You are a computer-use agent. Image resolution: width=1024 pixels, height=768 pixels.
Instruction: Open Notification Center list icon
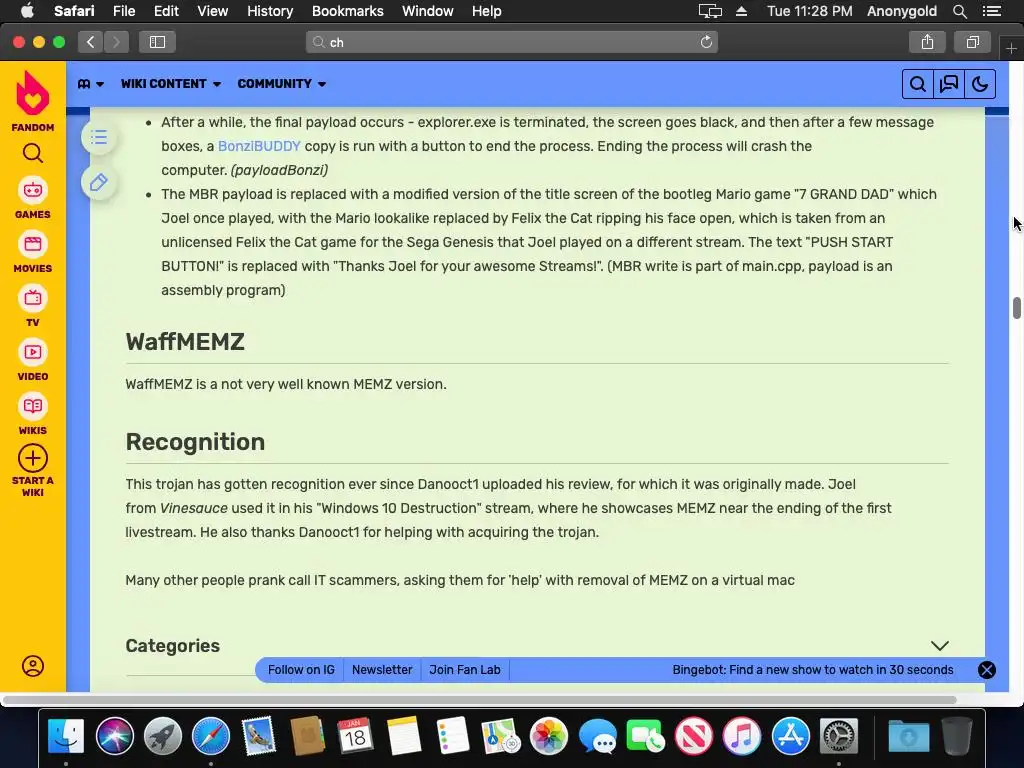[x=992, y=11]
